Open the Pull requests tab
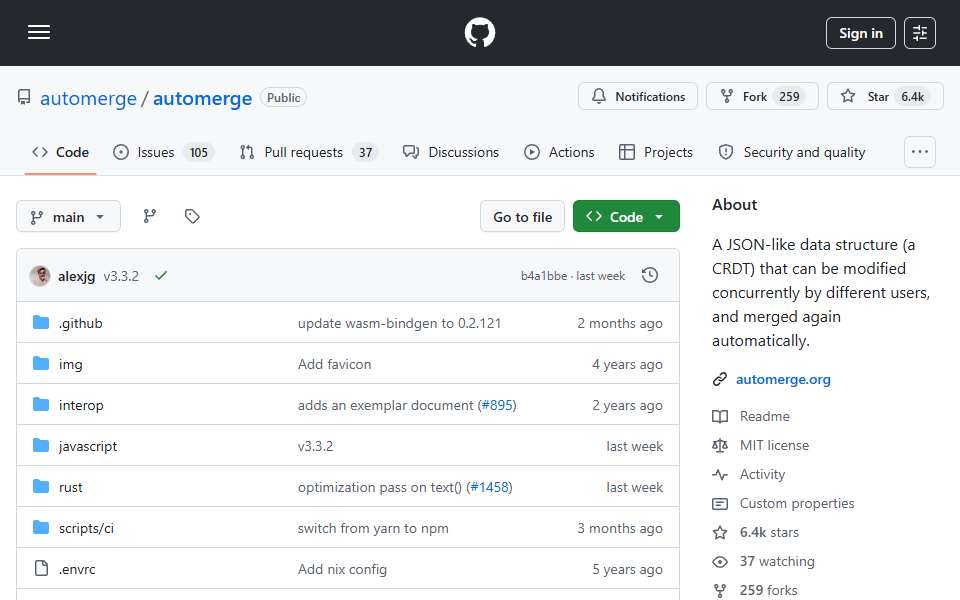 click(309, 152)
